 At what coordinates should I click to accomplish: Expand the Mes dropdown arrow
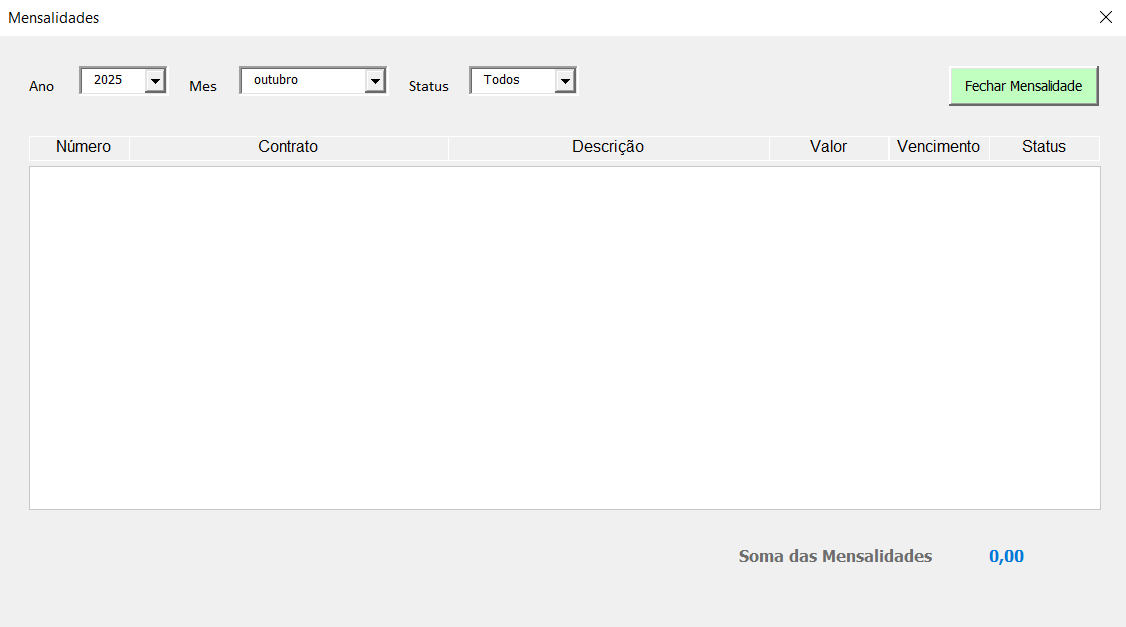(375, 81)
